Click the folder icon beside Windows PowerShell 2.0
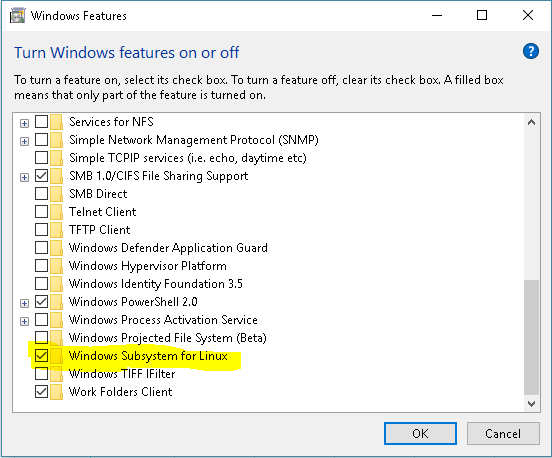This screenshot has height=458, width=552. 56,302
